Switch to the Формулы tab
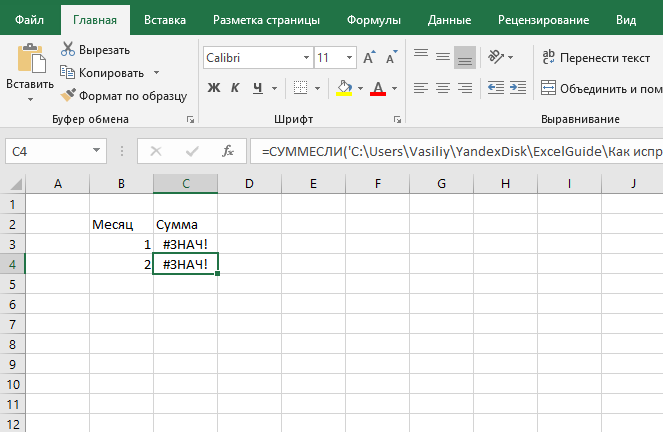The height and width of the screenshot is (432, 663). pos(374,20)
